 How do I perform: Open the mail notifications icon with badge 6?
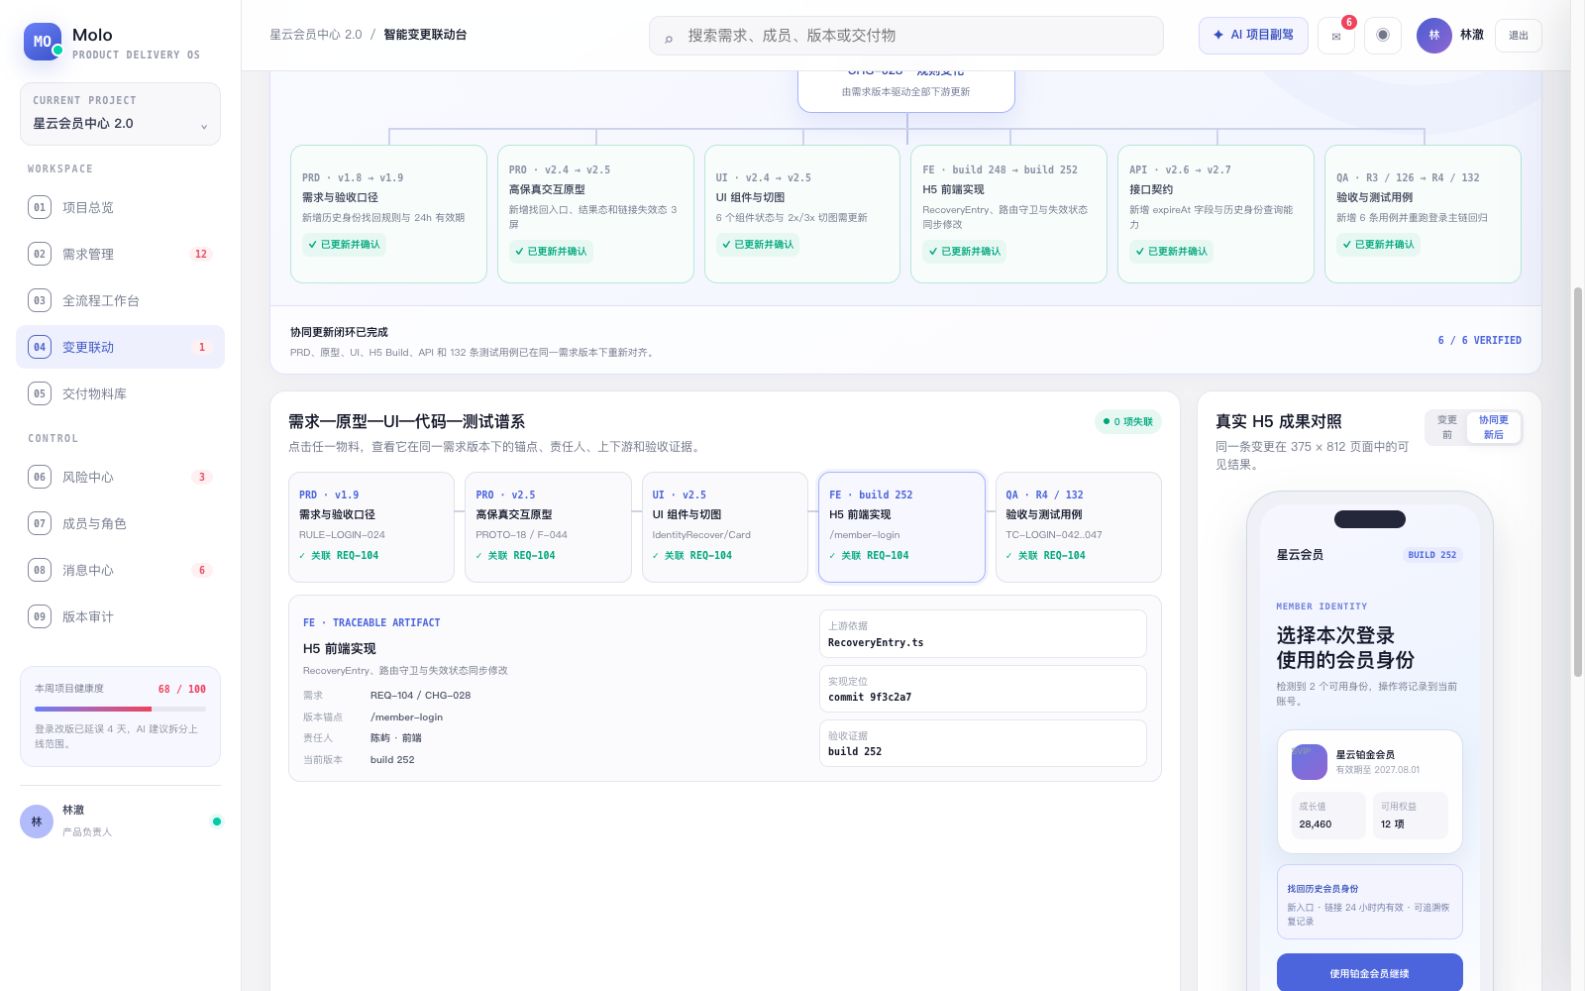point(1336,36)
